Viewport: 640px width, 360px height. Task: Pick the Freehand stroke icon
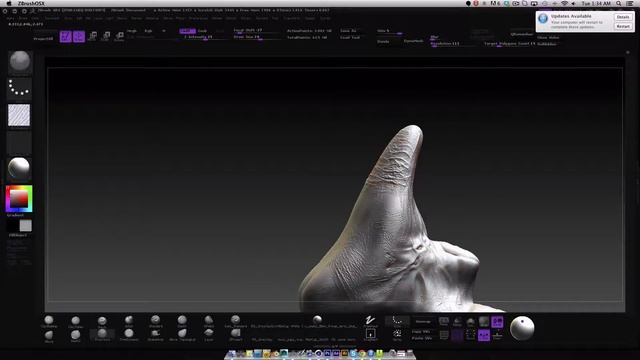[x=370, y=321]
